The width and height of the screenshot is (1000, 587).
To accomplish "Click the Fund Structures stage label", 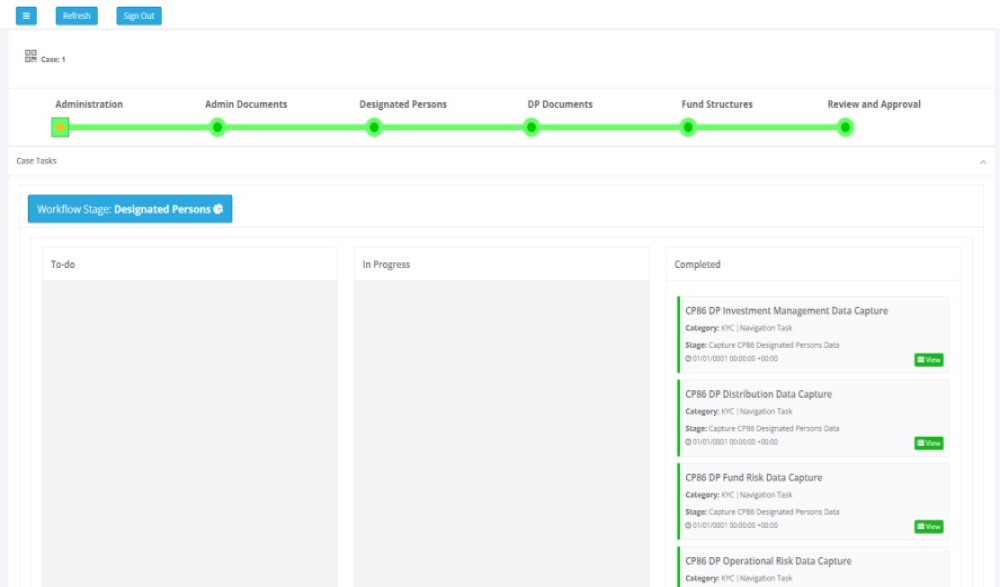I will [717, 104].
